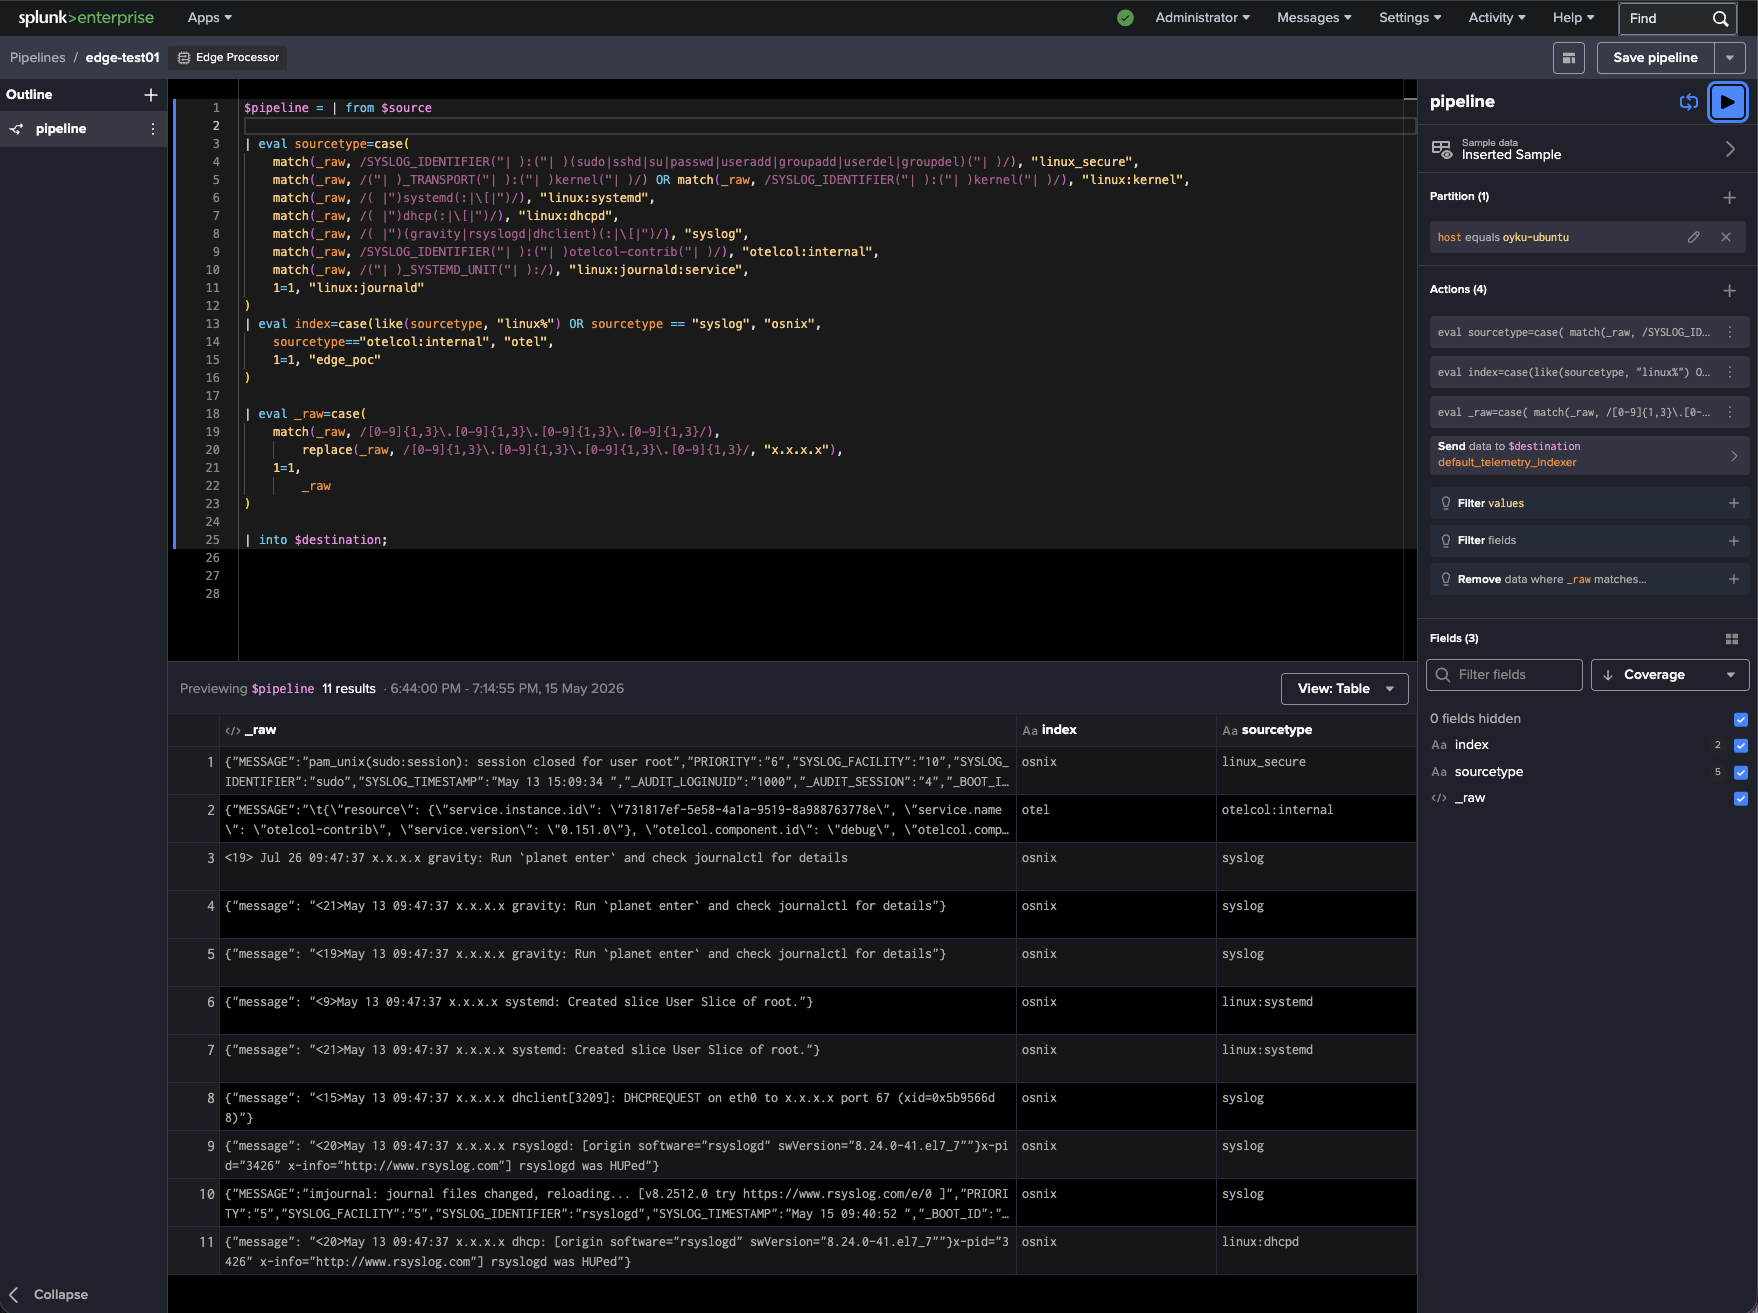Viewport: 1758px width, 1313px height.
Task: Run the pipeline preview play button
Action: [1727, 102]
